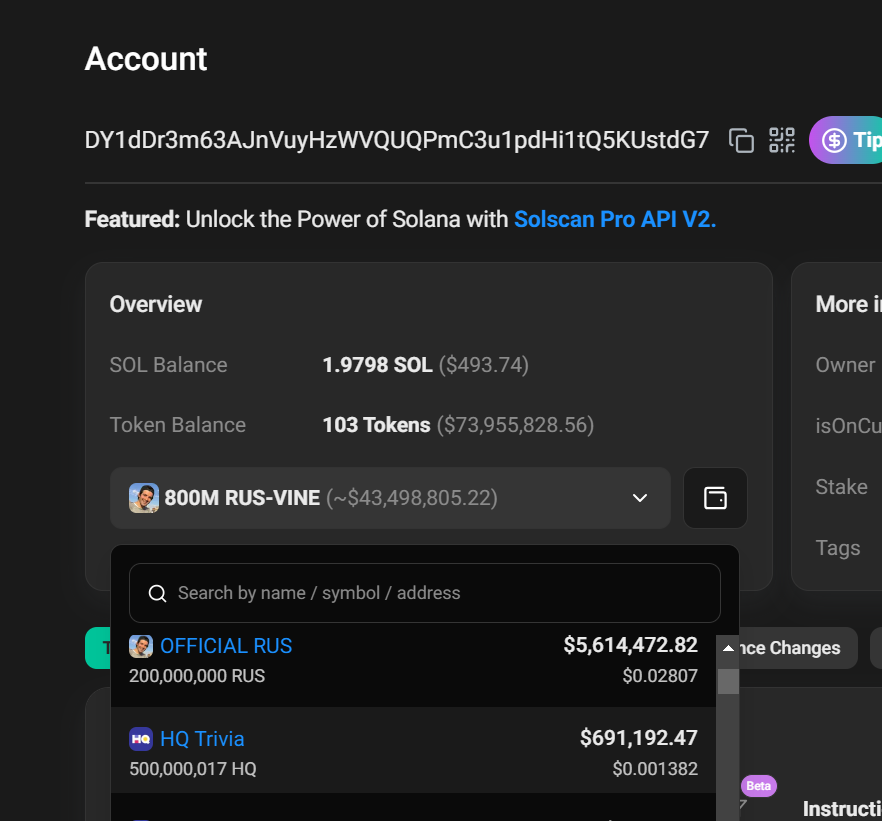Click the Stake label in More info
This screenshot has height=821, width=882.
coord(842,486)
